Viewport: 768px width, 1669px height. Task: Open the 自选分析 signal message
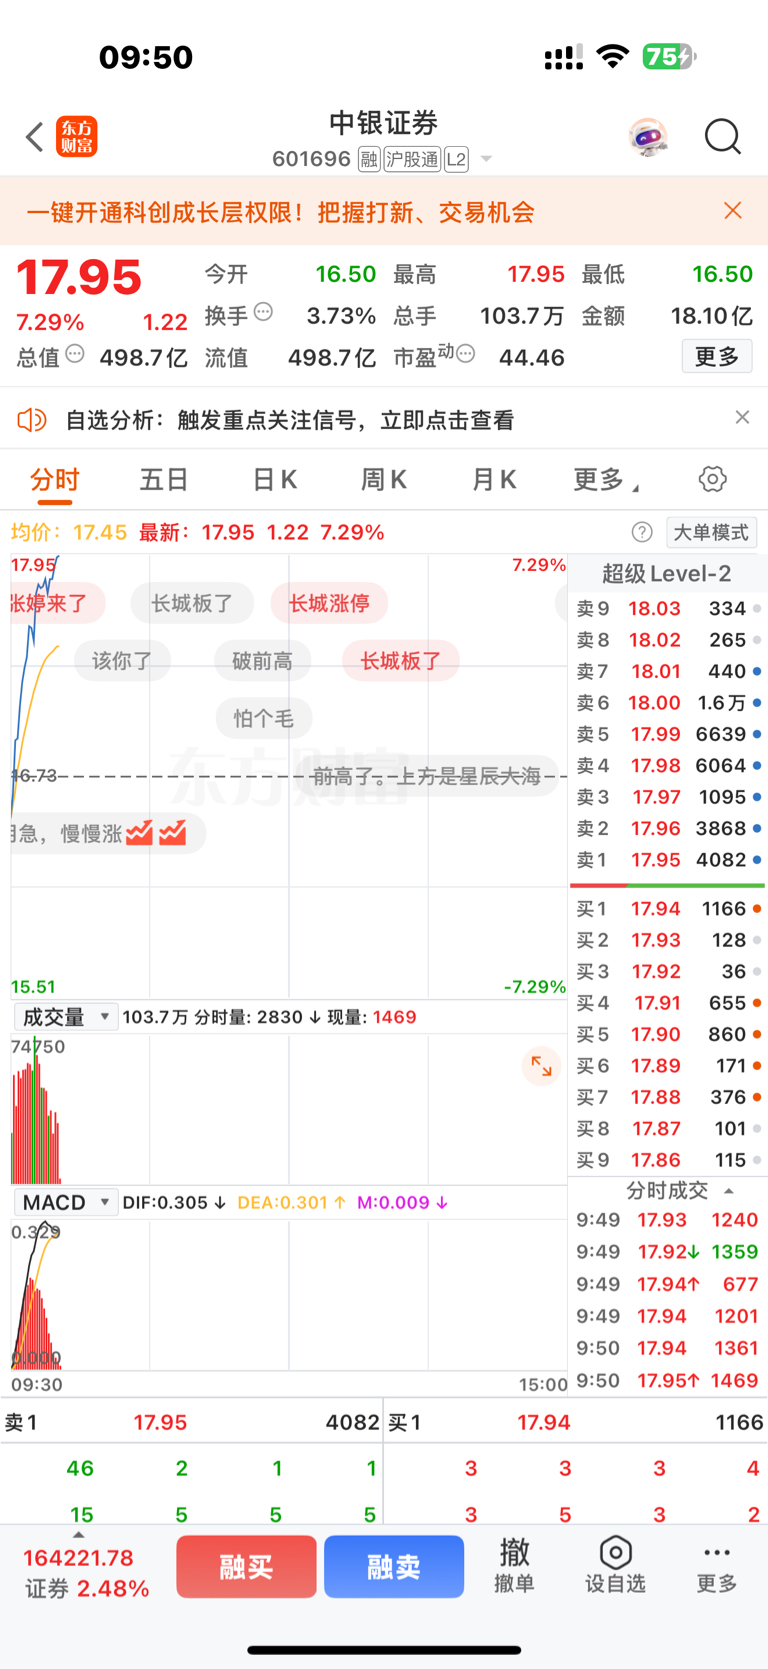coord(290,420)
